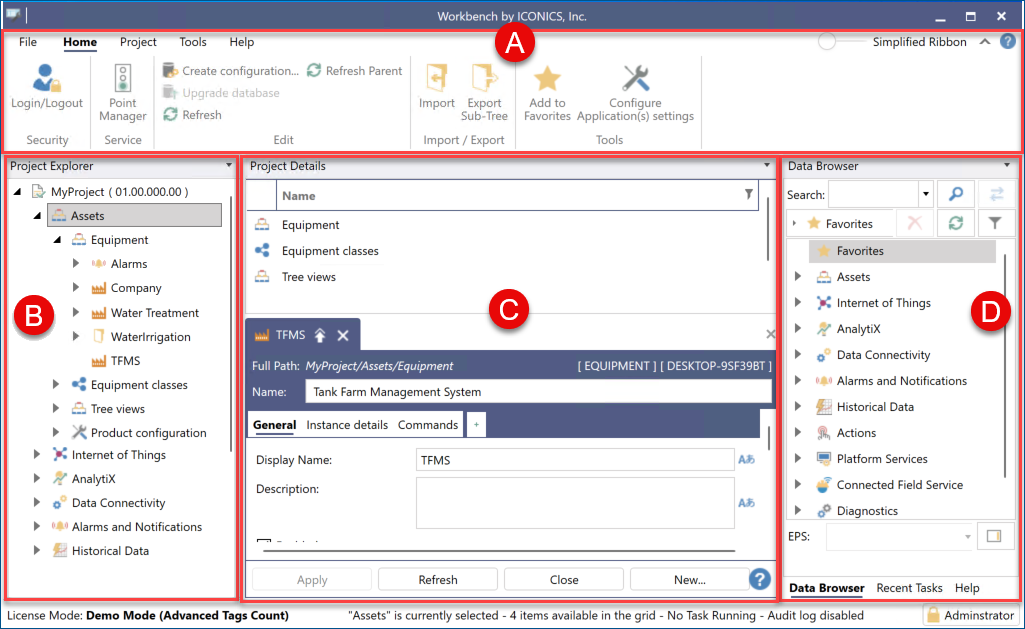Open Configure Application(s) settings
1025x629 pixels.
[x=635, y=92]
